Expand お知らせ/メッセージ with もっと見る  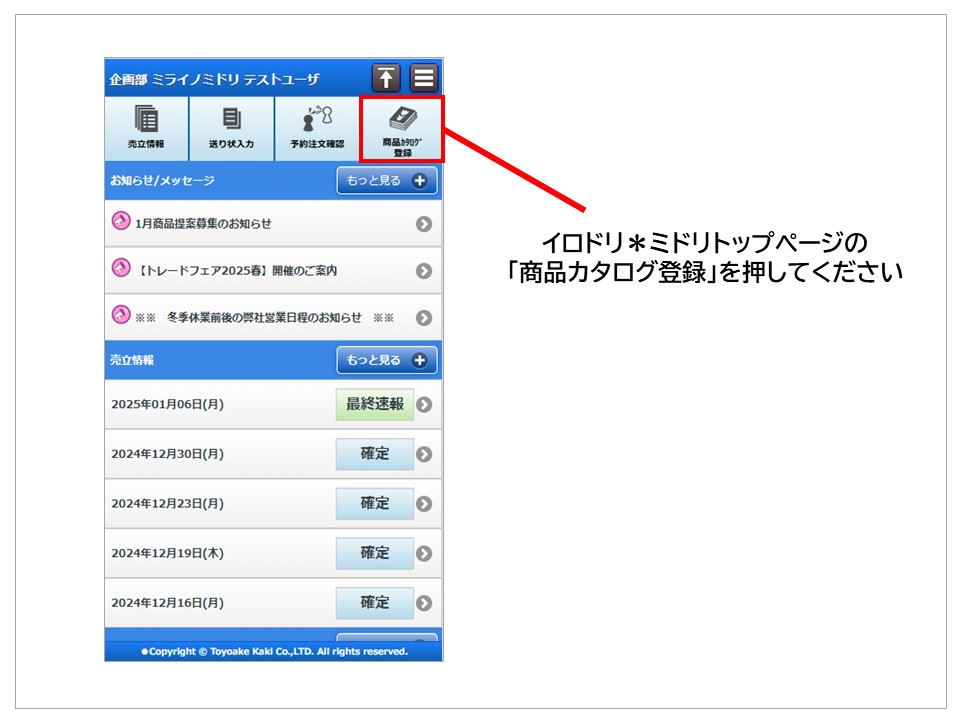click(386, 181)
